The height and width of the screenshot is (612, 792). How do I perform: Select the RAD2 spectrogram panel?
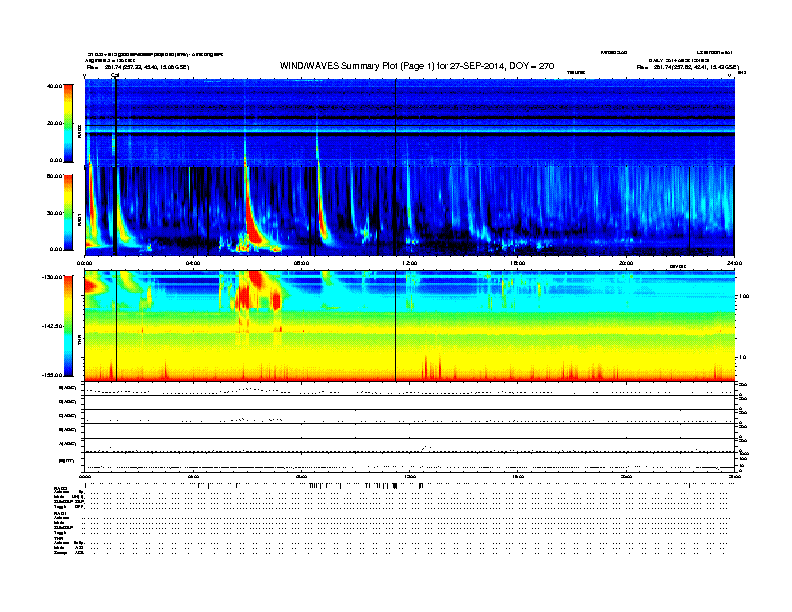(x=410, y=123)
